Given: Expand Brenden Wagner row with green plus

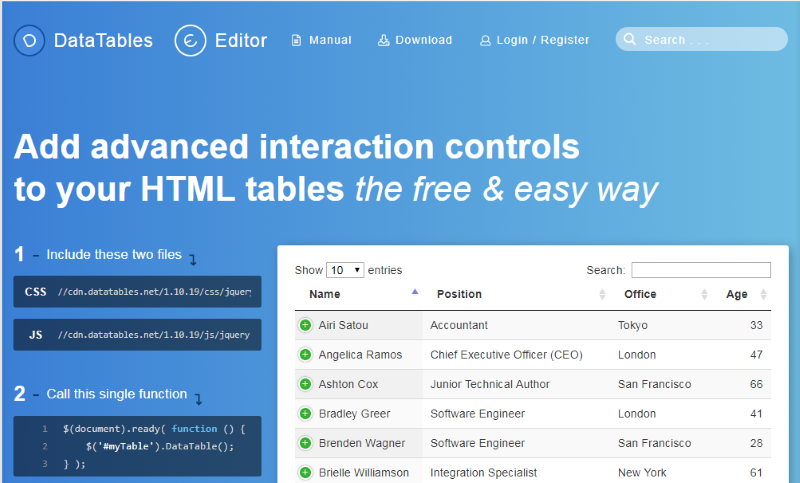Looking at the screenshot, I should (x=305, y=443).
